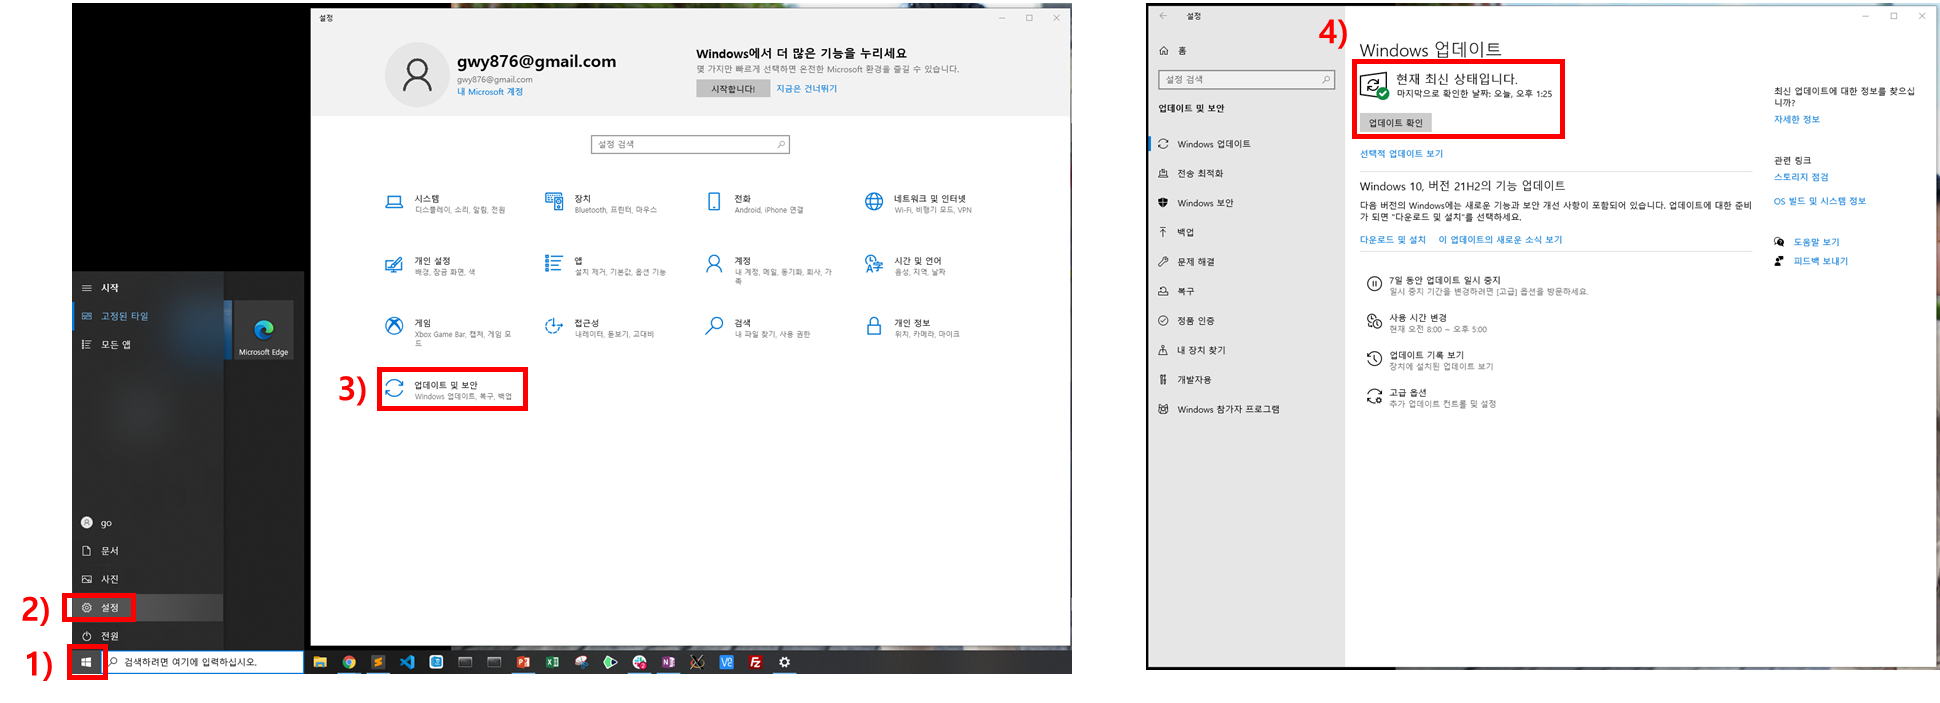Viewport: 1940px width, 703px height.
Task: Open 고급 옵션 advanced options
Action: [1430, 398]
